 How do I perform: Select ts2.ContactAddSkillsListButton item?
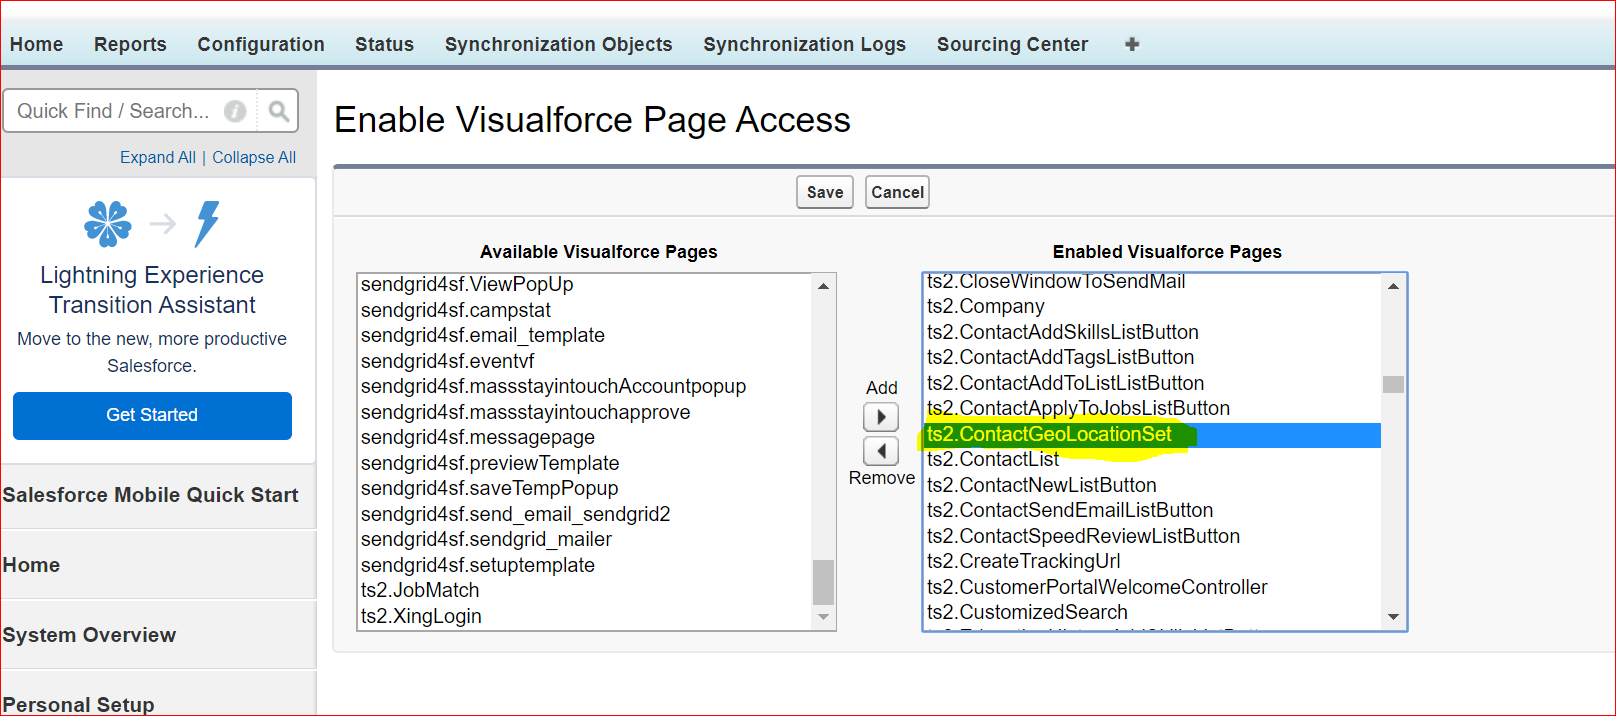[1152, 332]
